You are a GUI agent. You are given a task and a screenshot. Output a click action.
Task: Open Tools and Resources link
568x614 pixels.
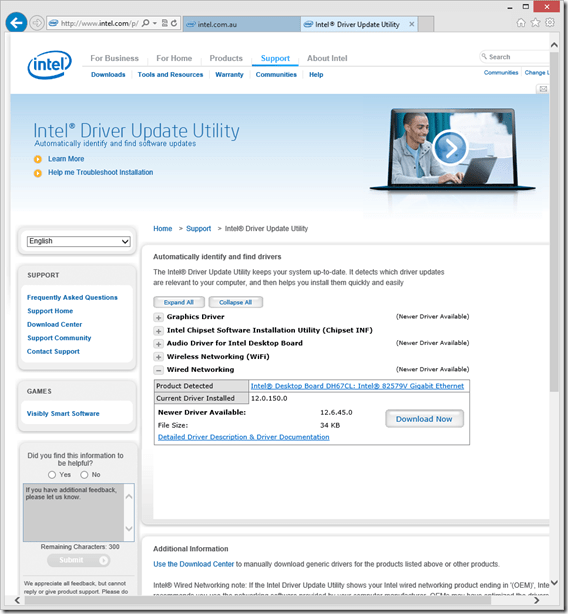point(170,74)
